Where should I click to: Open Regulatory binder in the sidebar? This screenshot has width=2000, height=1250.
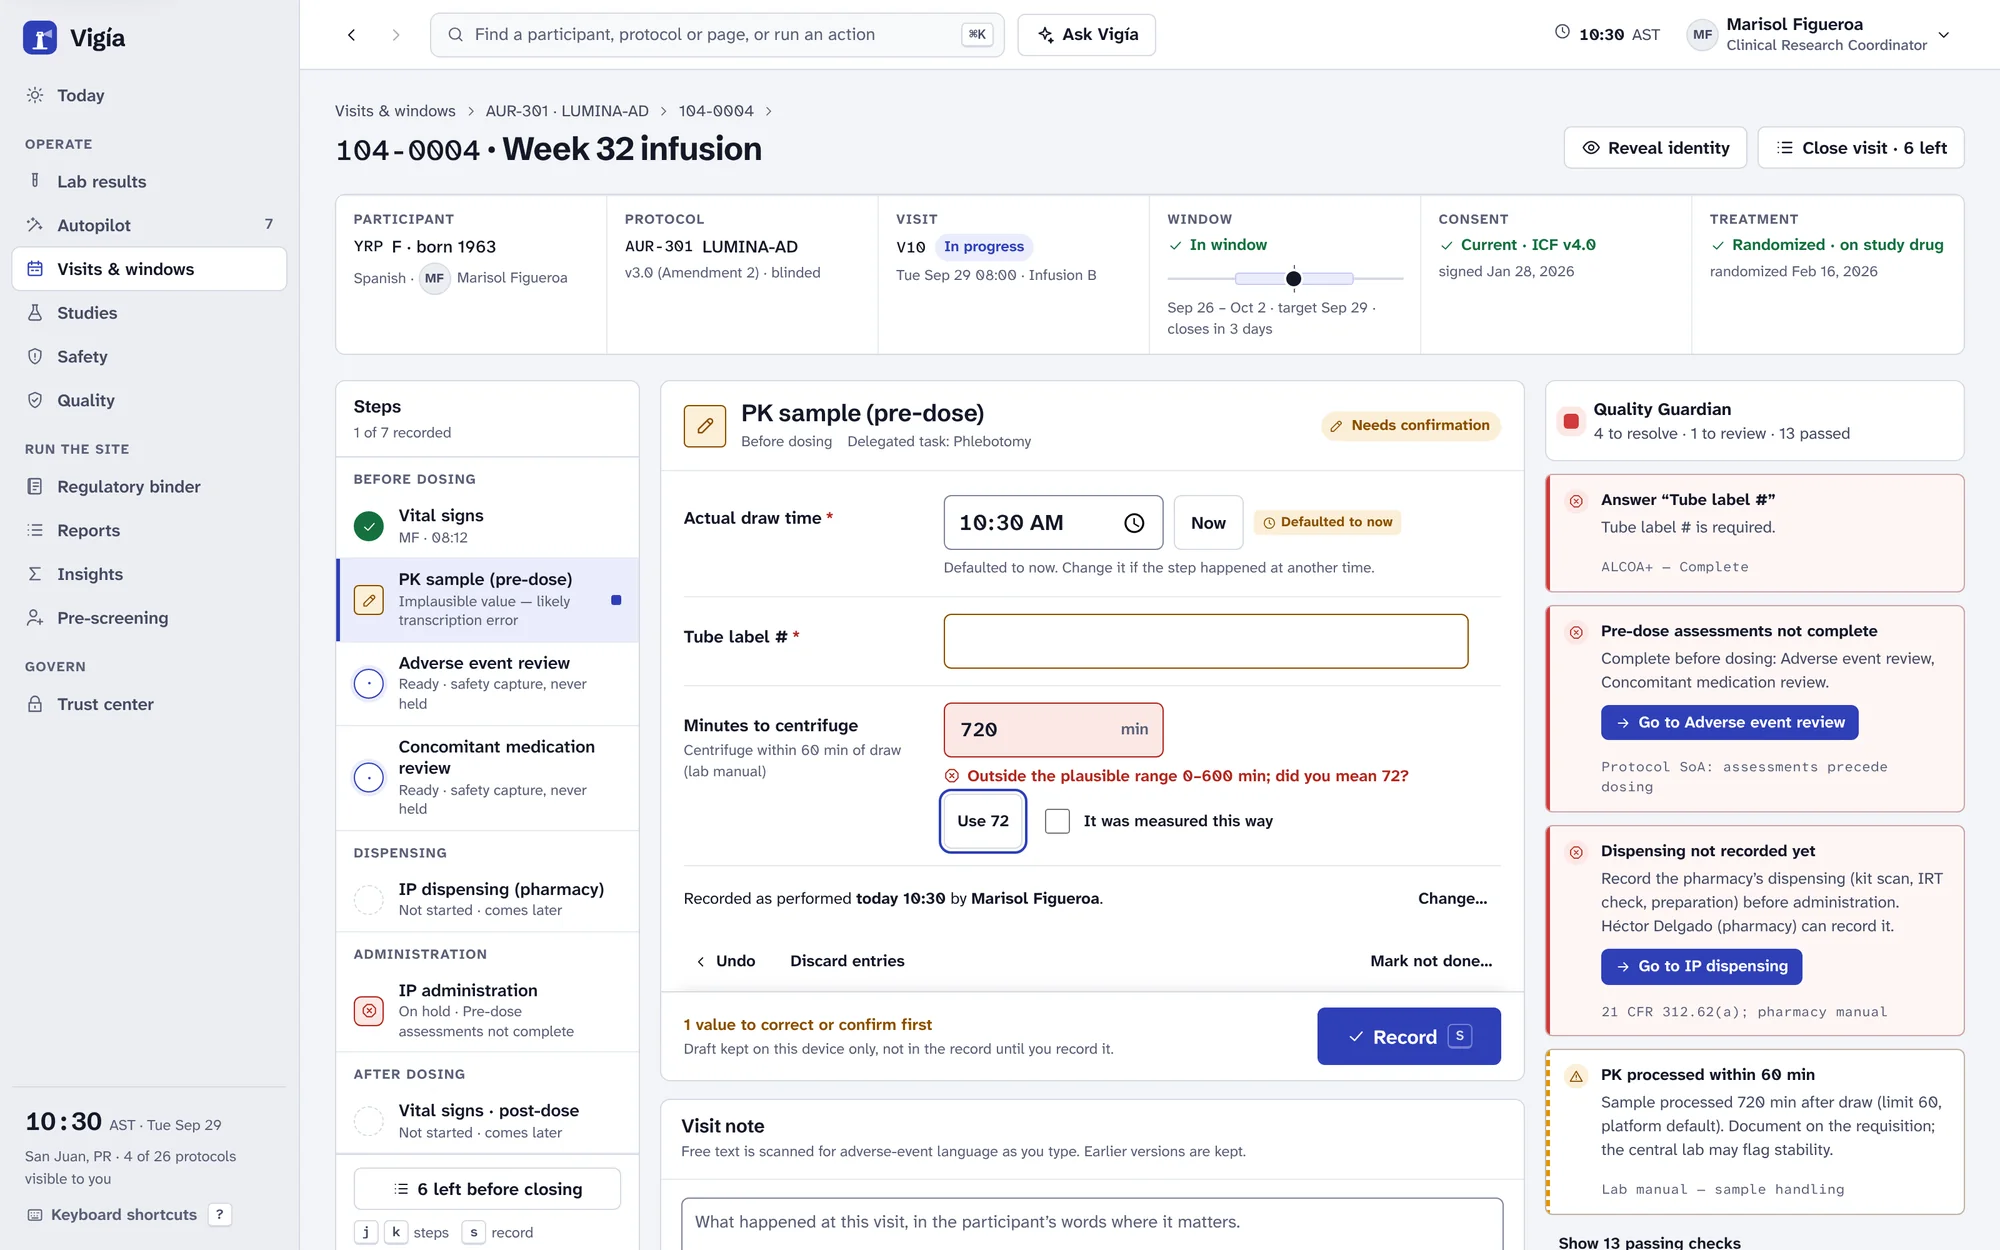149,487
